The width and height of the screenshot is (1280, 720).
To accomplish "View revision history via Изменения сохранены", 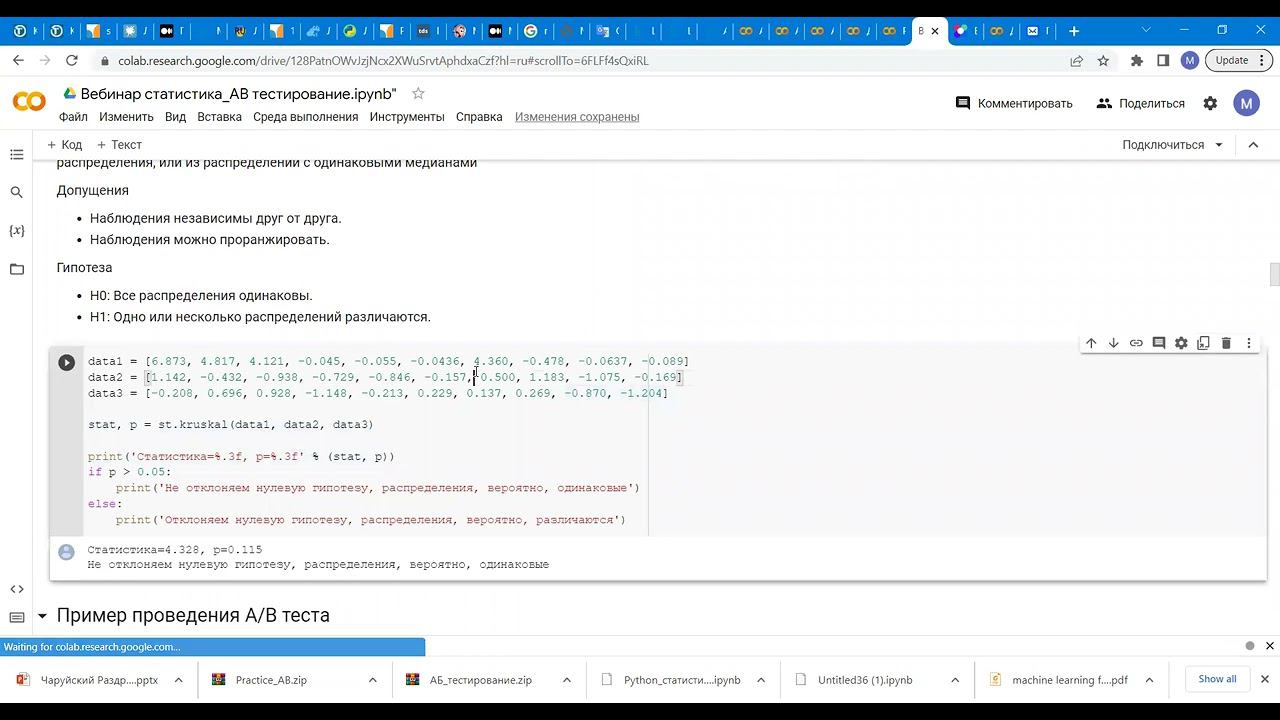I will pyautogui.click(x=577, y=117).
